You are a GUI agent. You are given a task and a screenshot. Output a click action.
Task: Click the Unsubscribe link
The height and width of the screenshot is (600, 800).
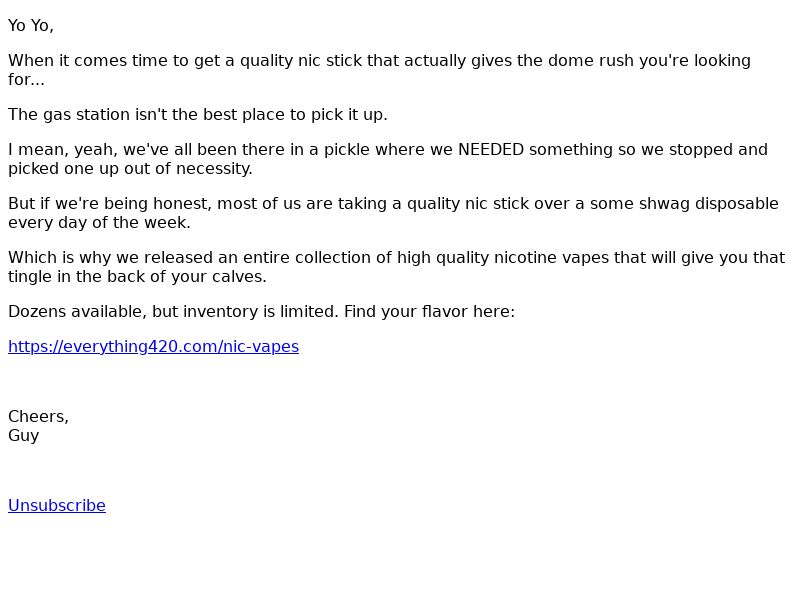pos(57,506)
